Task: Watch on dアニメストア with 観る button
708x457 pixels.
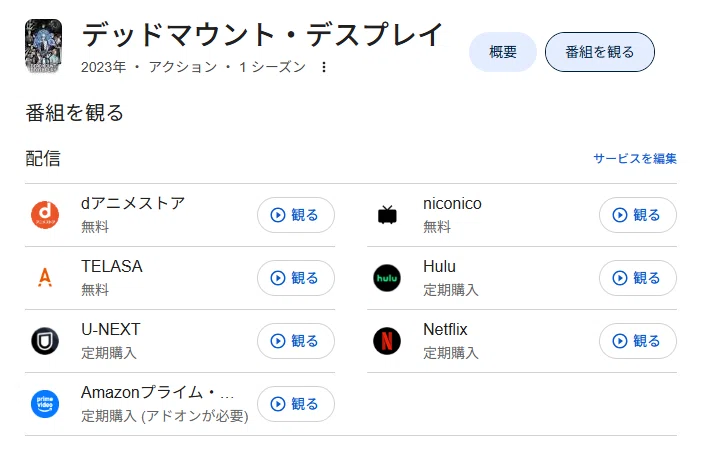Action: [x=296, y=215]
